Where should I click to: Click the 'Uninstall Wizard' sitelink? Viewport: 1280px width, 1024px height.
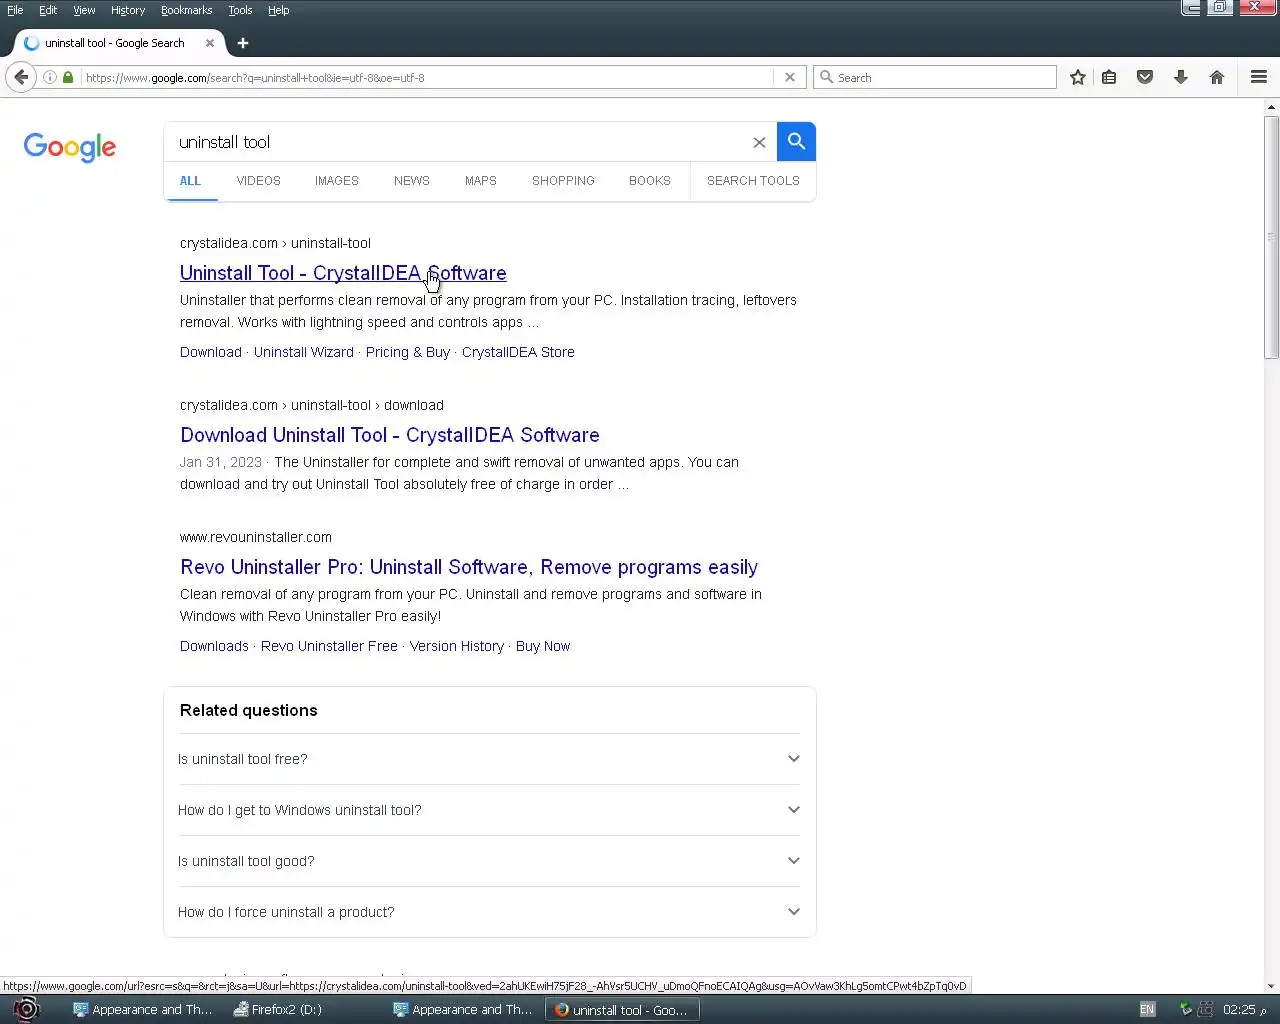point(304,352)
